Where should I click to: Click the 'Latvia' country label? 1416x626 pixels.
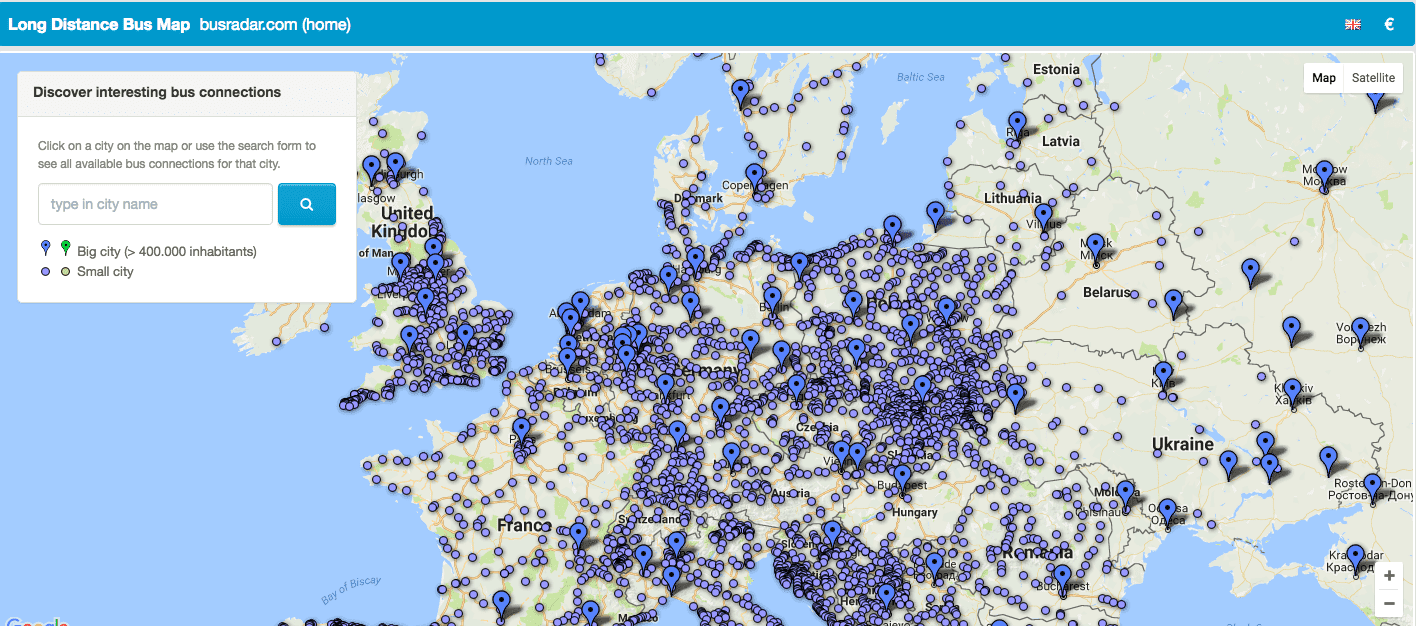1061,141
